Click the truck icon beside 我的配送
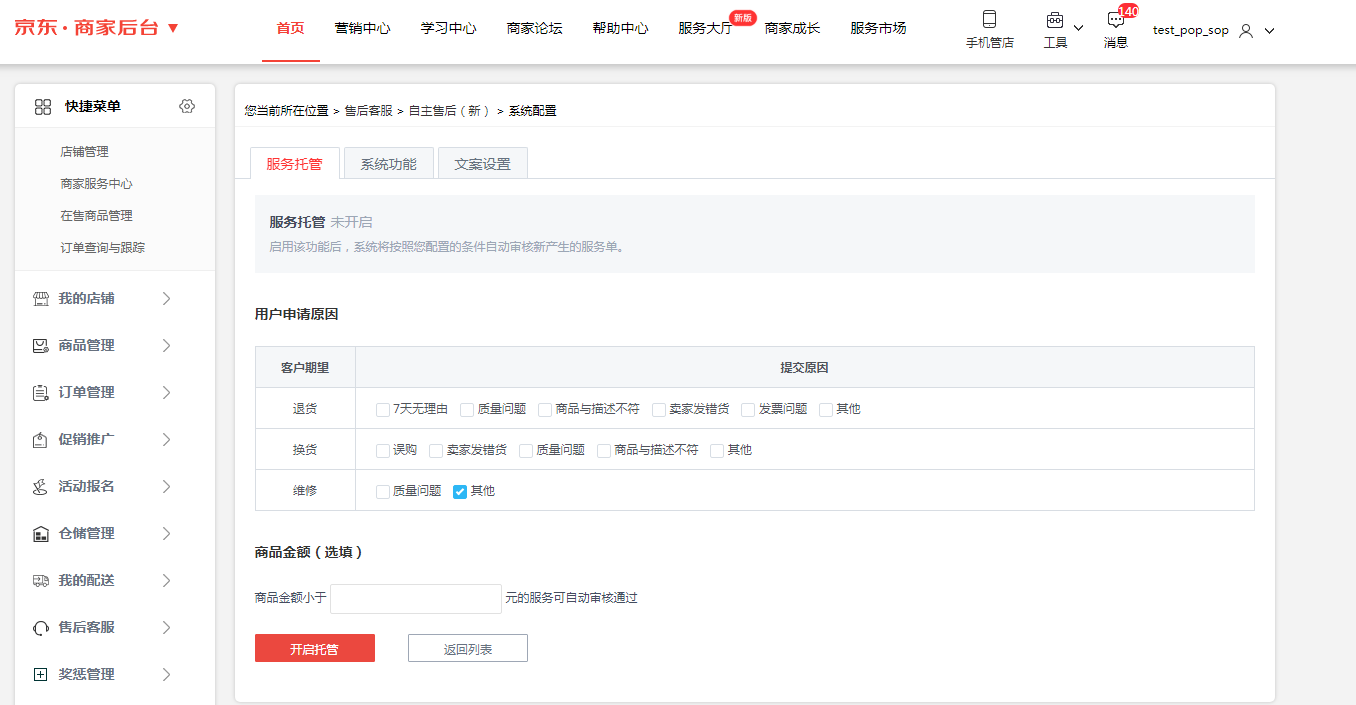The image size is (1356, 705). (41, 580)
